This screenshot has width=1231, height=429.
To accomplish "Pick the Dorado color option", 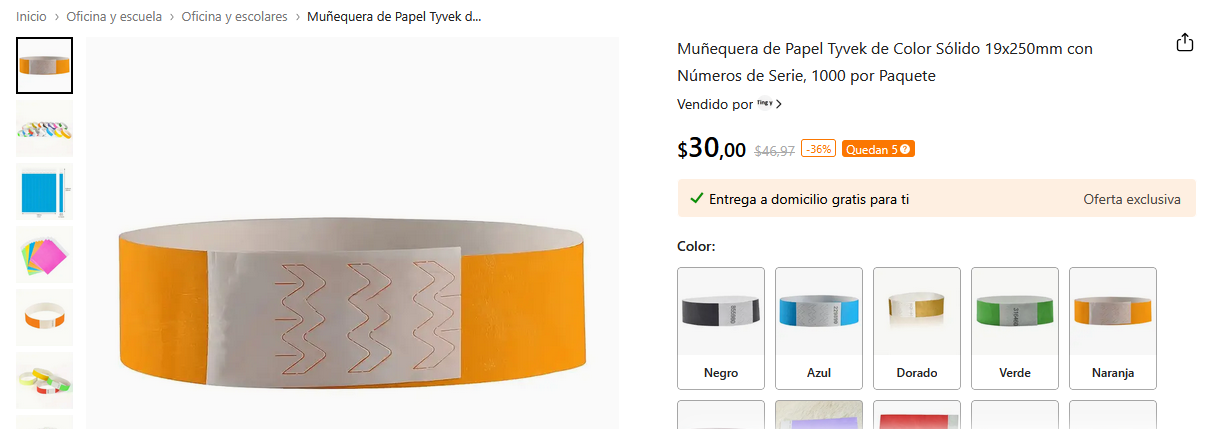I will (917, 328).
